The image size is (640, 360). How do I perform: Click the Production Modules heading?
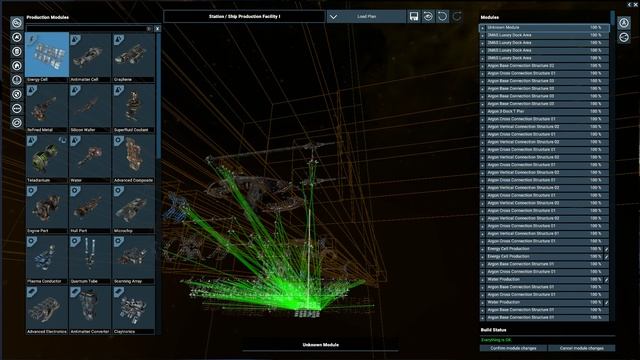(x=48, y=17)
